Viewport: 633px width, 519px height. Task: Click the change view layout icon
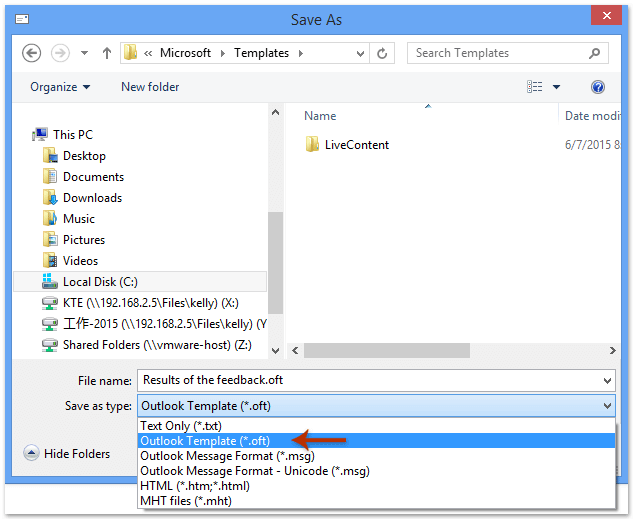pos(535,87)
